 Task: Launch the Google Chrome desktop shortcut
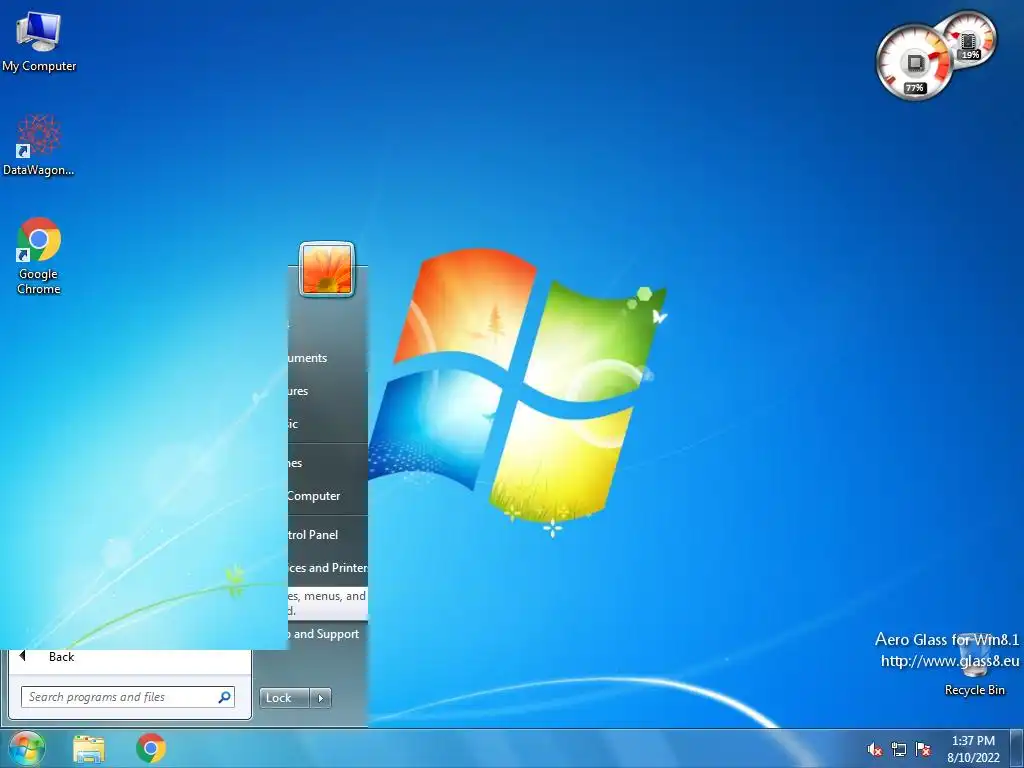(39, 256)
